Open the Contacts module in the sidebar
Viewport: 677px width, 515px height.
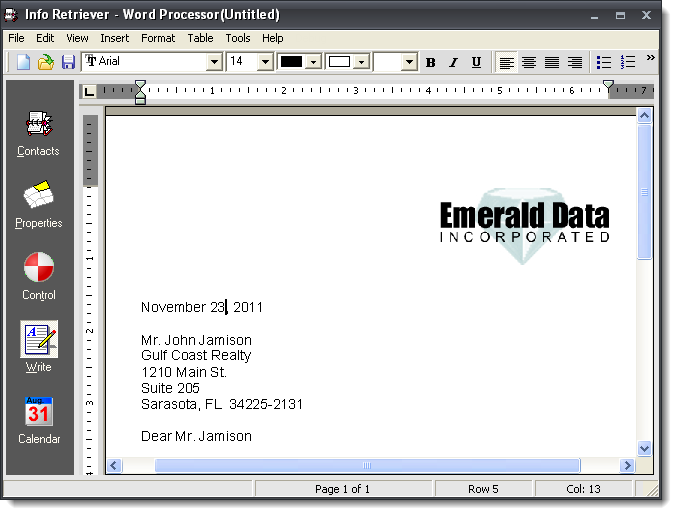[x=38, y=132]
